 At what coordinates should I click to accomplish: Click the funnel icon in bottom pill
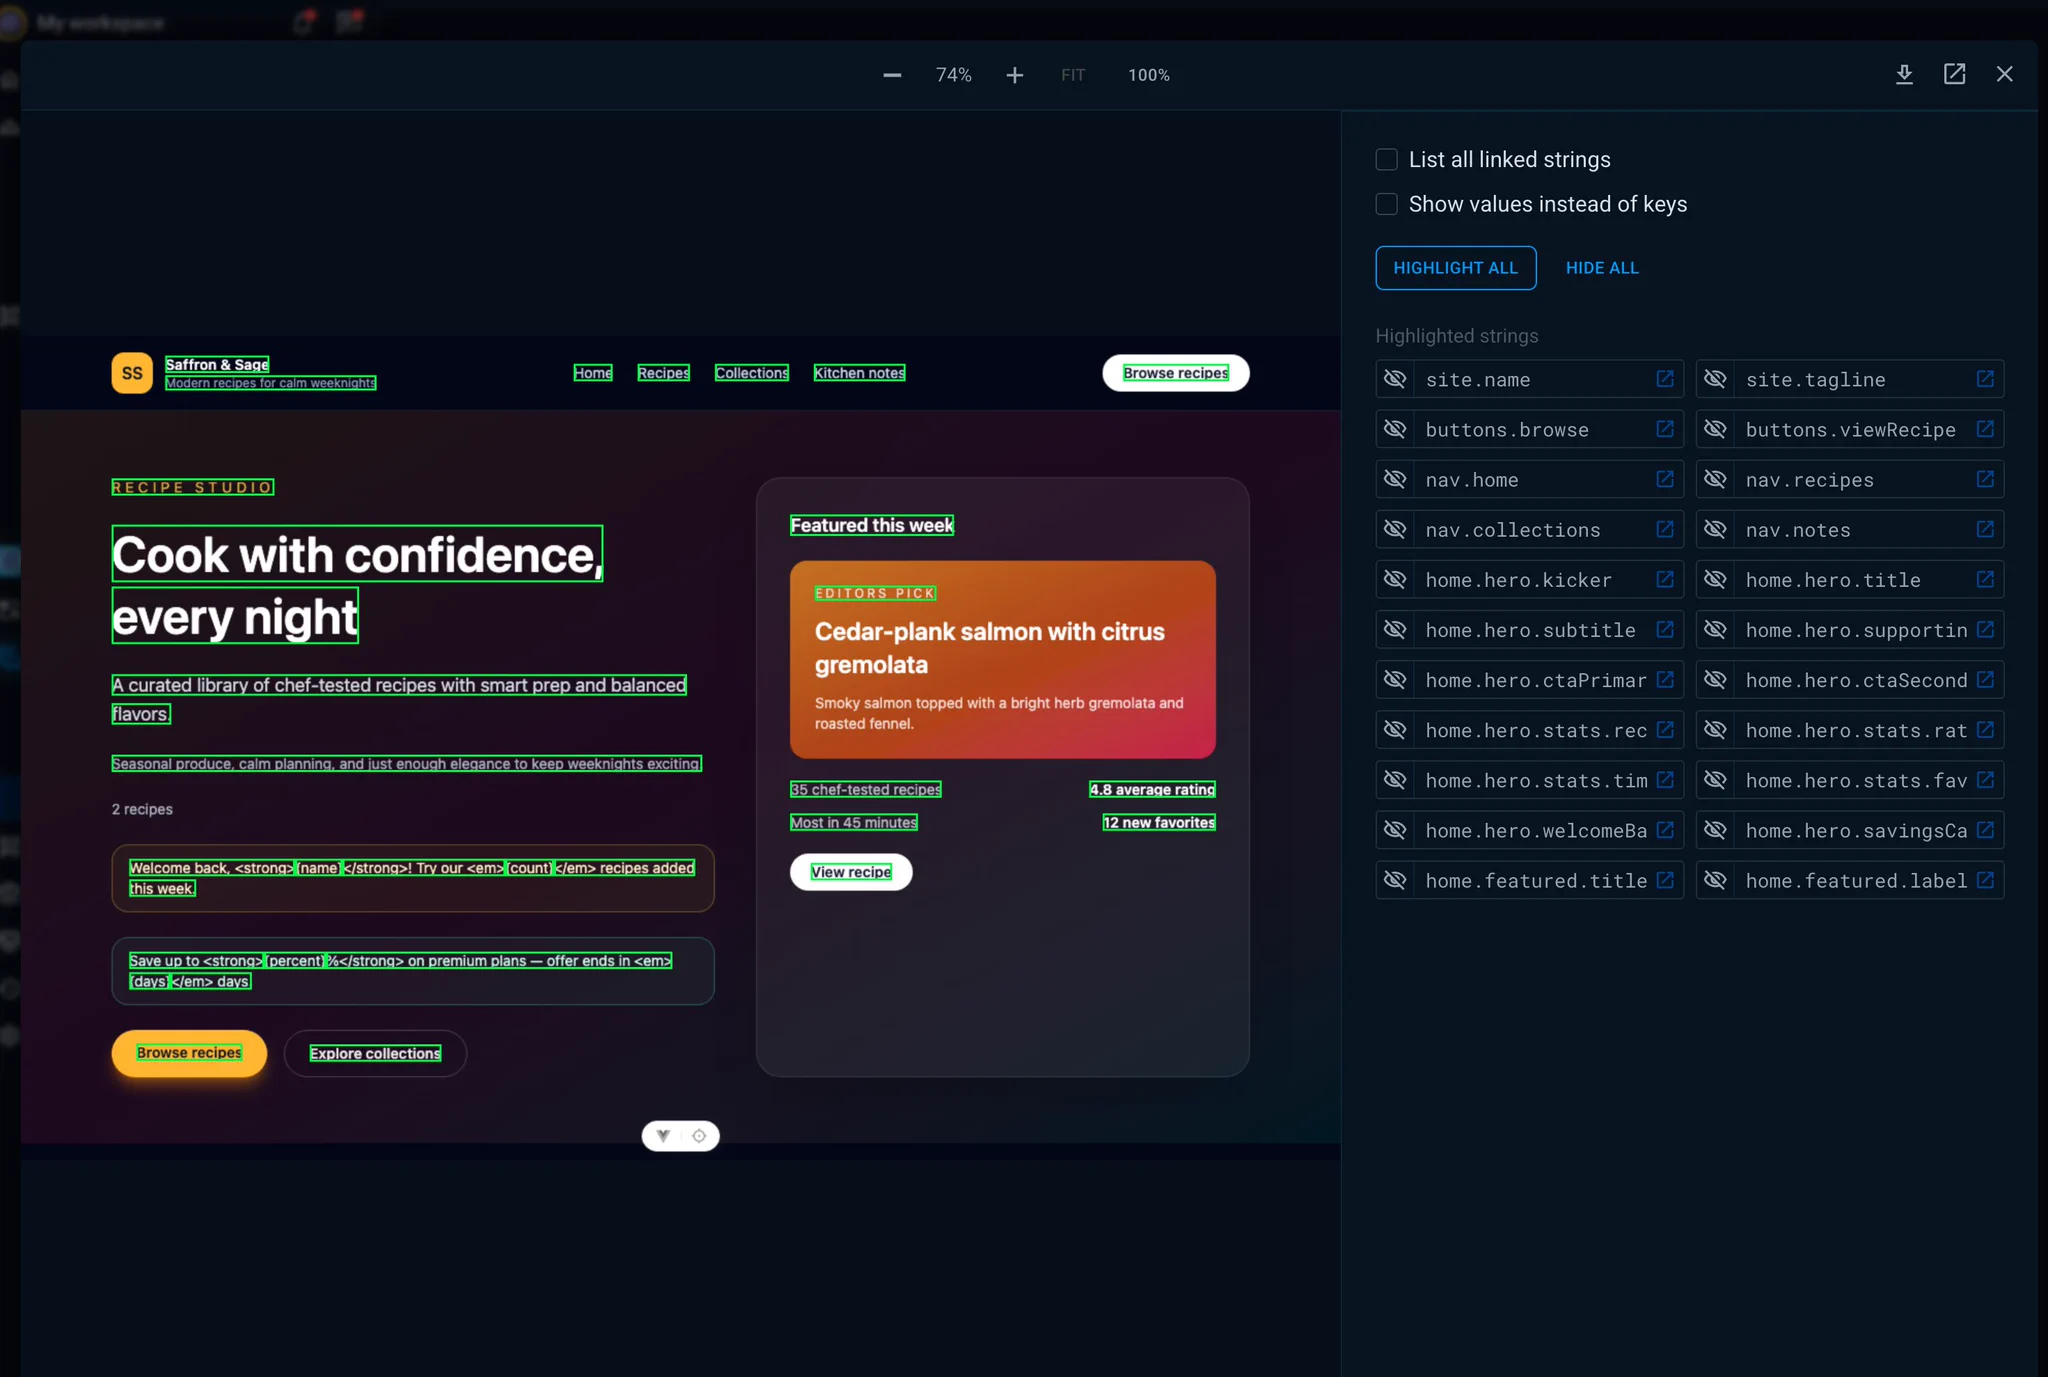662,1136
